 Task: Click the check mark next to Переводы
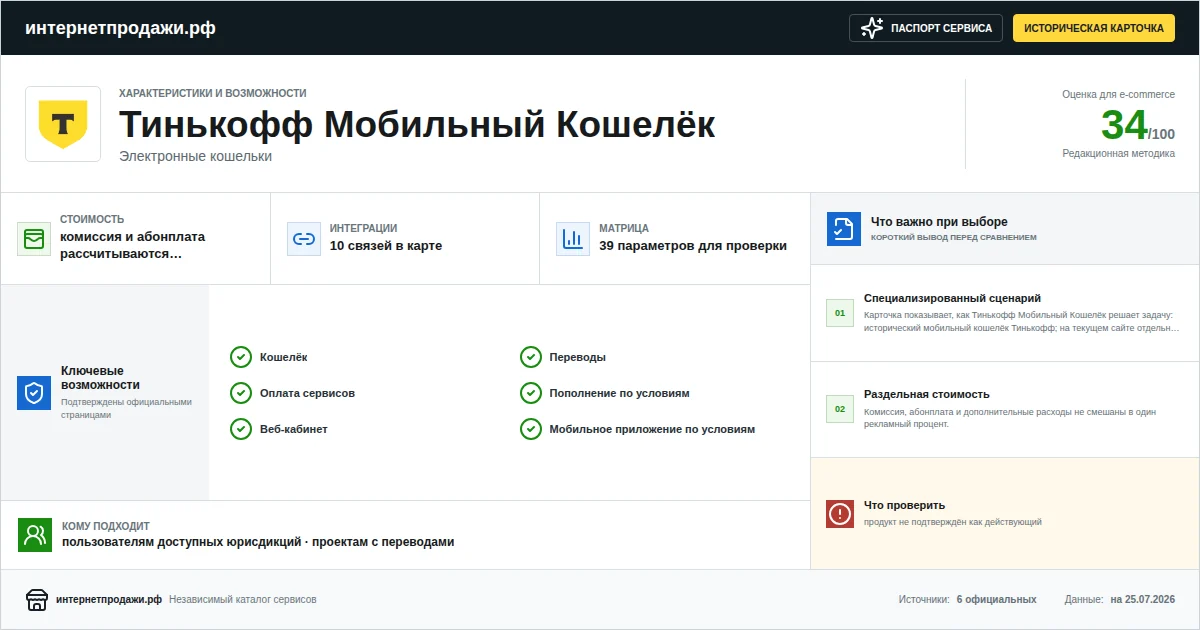[531, 357]
